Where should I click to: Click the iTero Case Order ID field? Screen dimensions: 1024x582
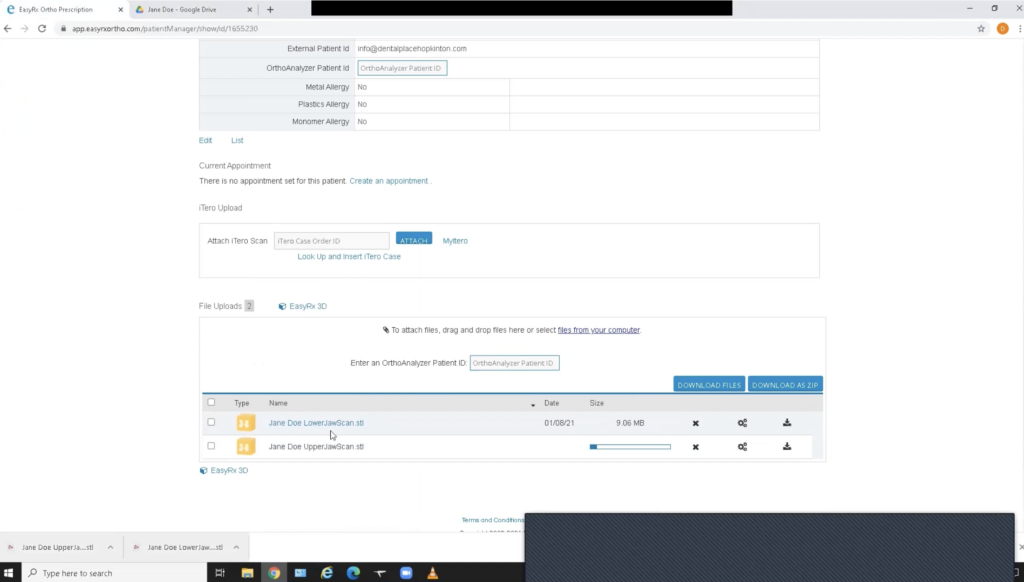[331, 241]
